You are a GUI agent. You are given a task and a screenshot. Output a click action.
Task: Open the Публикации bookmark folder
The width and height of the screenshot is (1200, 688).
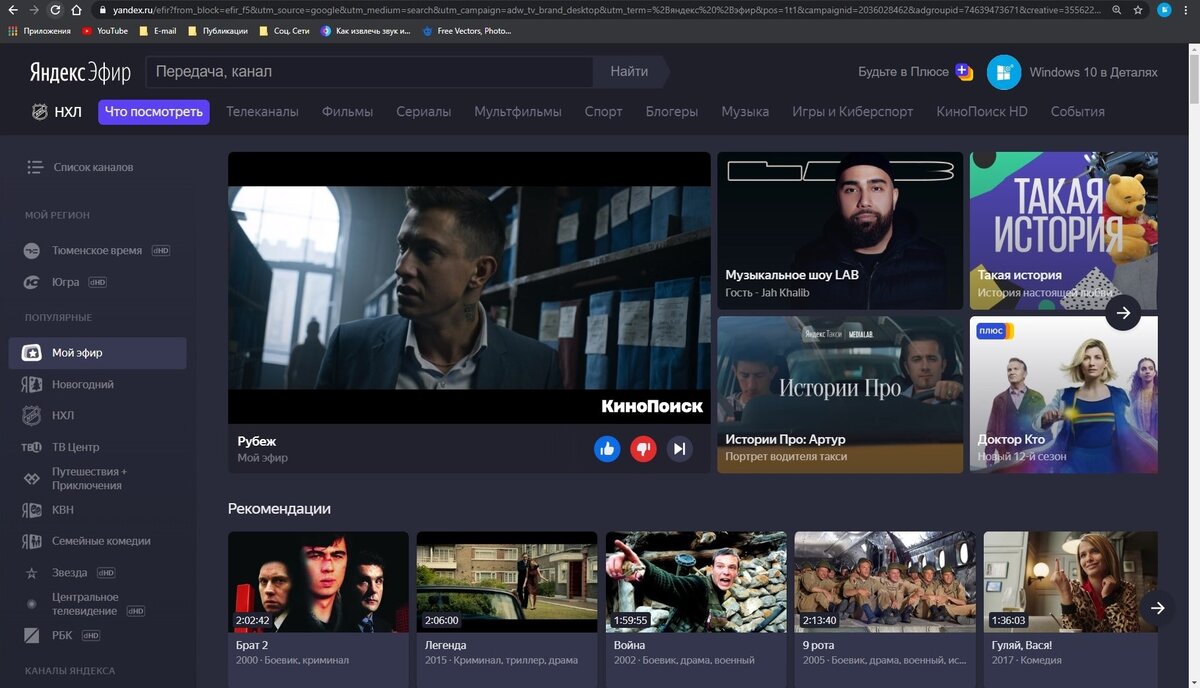[218, 31]
